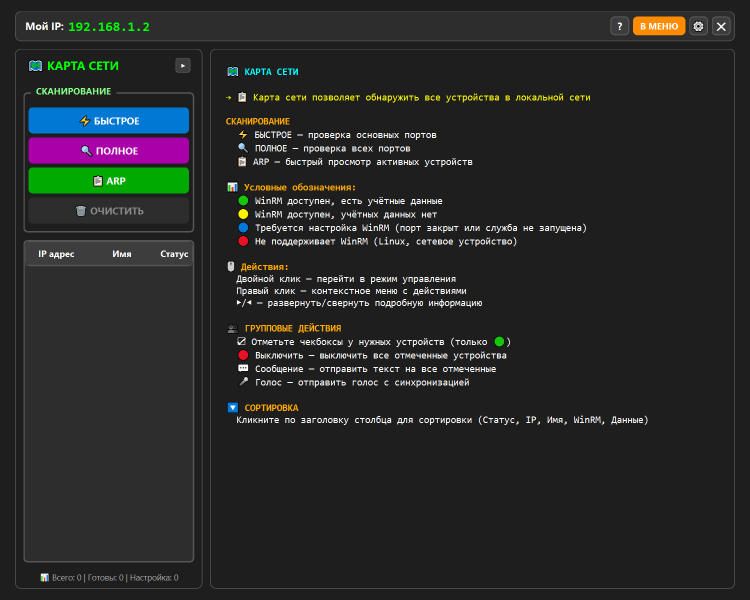Image resolution: width=750 pixels, height=600 pixels.
Task: Sort the device list by IP адрес column
Action: [x=56, y=254]
